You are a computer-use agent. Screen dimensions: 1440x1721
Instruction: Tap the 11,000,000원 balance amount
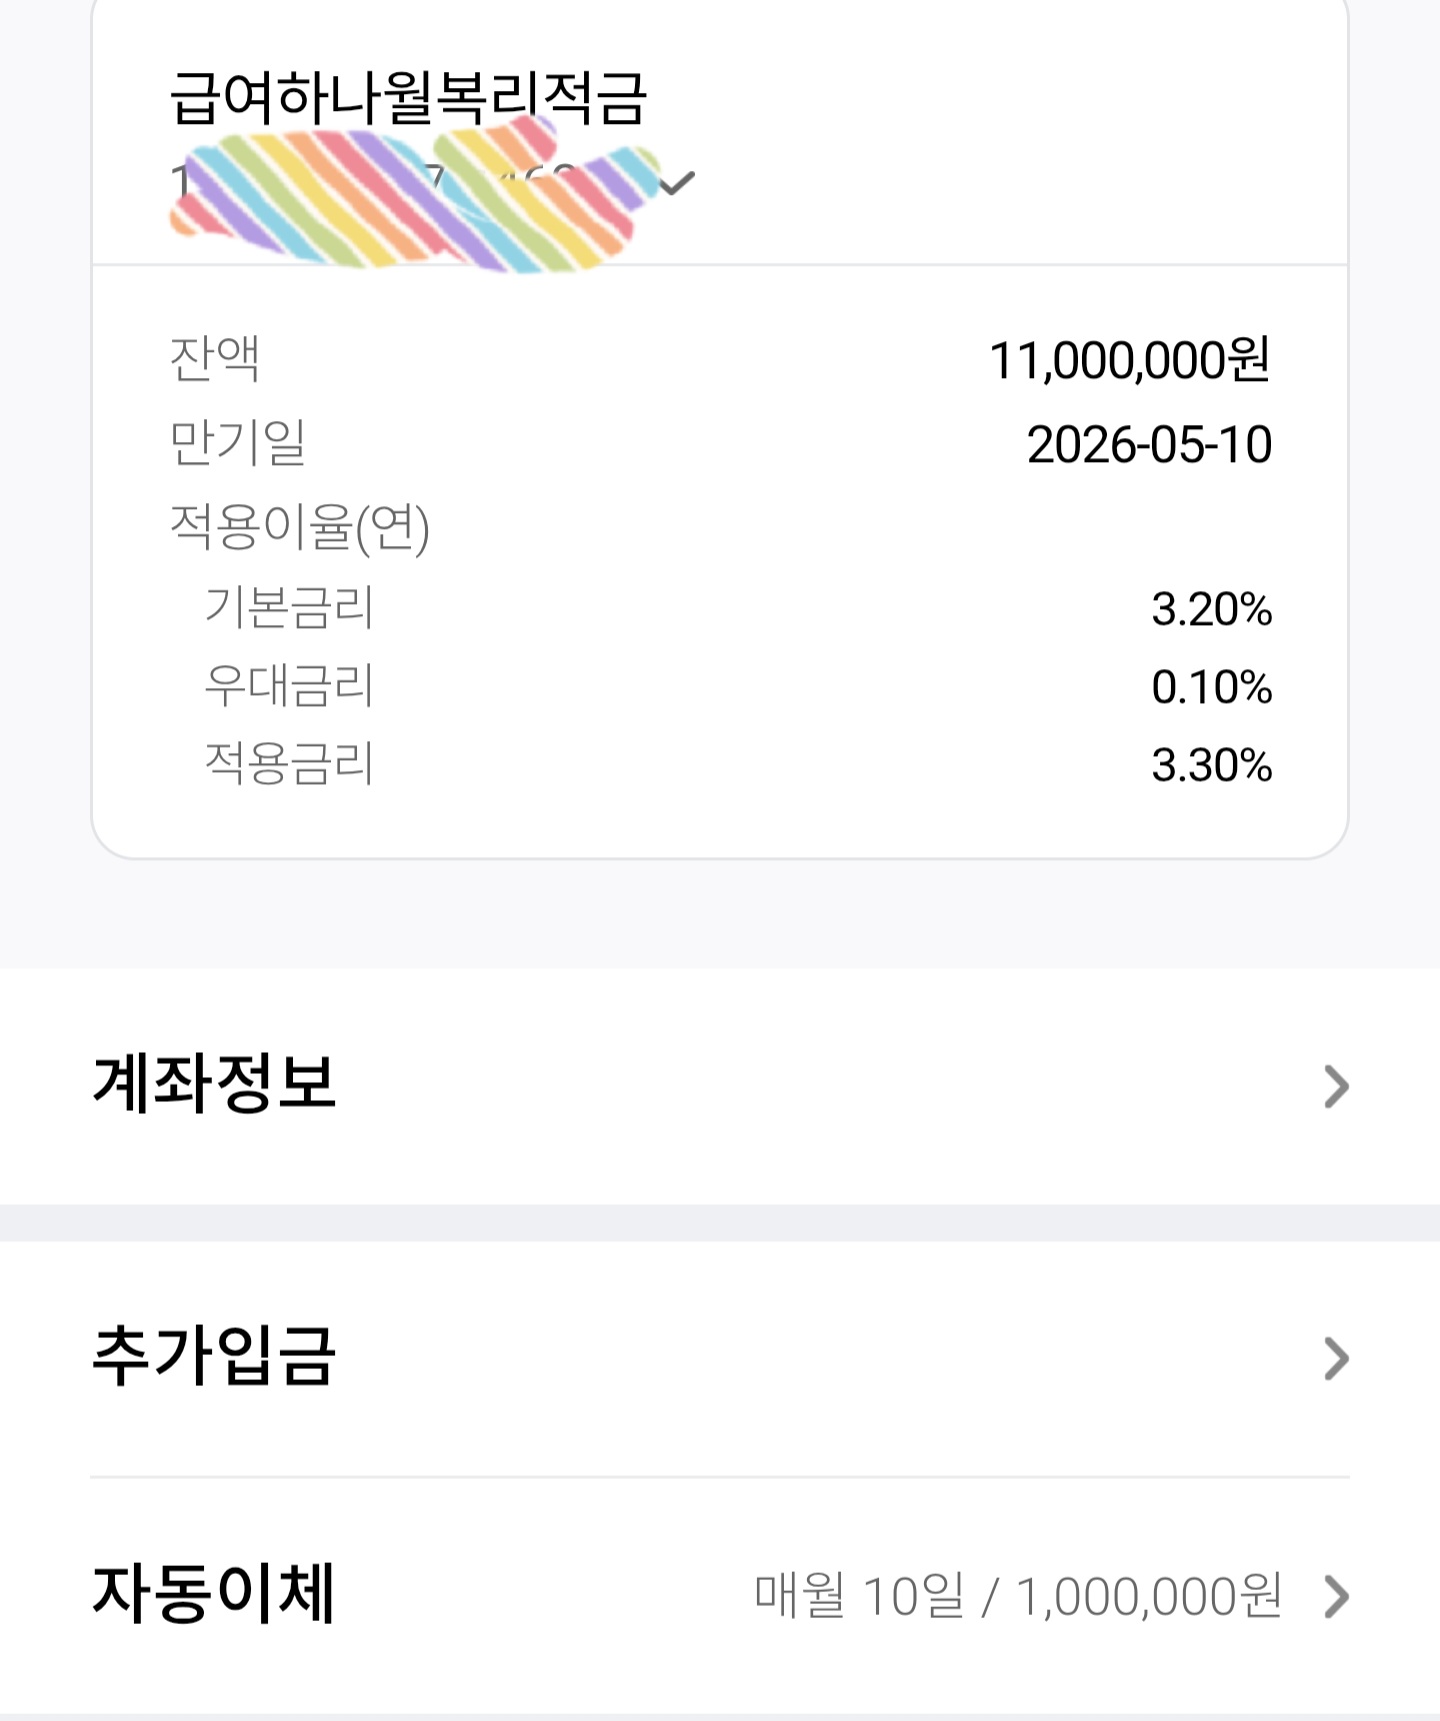click(x=1129, y=360)
